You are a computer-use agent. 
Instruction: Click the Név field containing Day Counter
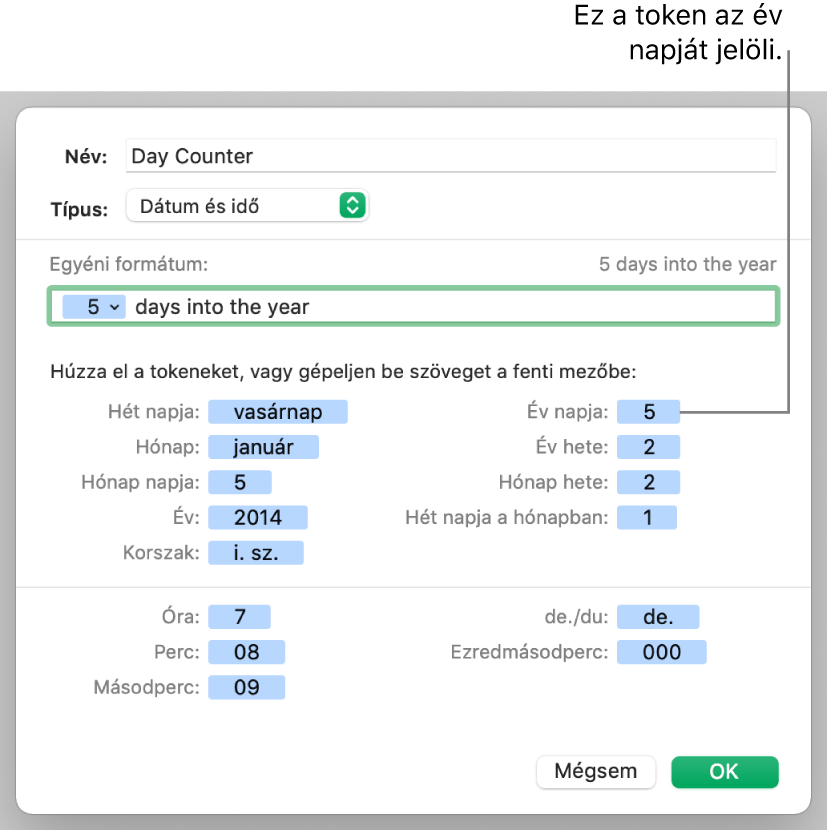point(451,156)
